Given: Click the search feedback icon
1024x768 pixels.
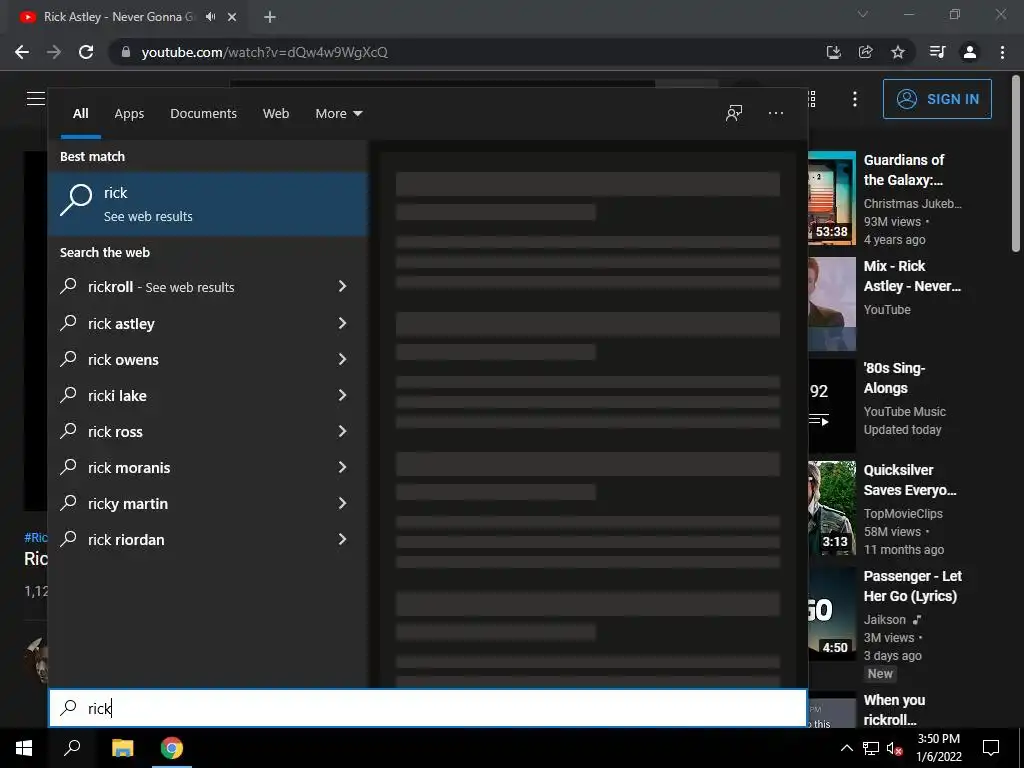Looking at the screenshot, I should tap(734, 113).
